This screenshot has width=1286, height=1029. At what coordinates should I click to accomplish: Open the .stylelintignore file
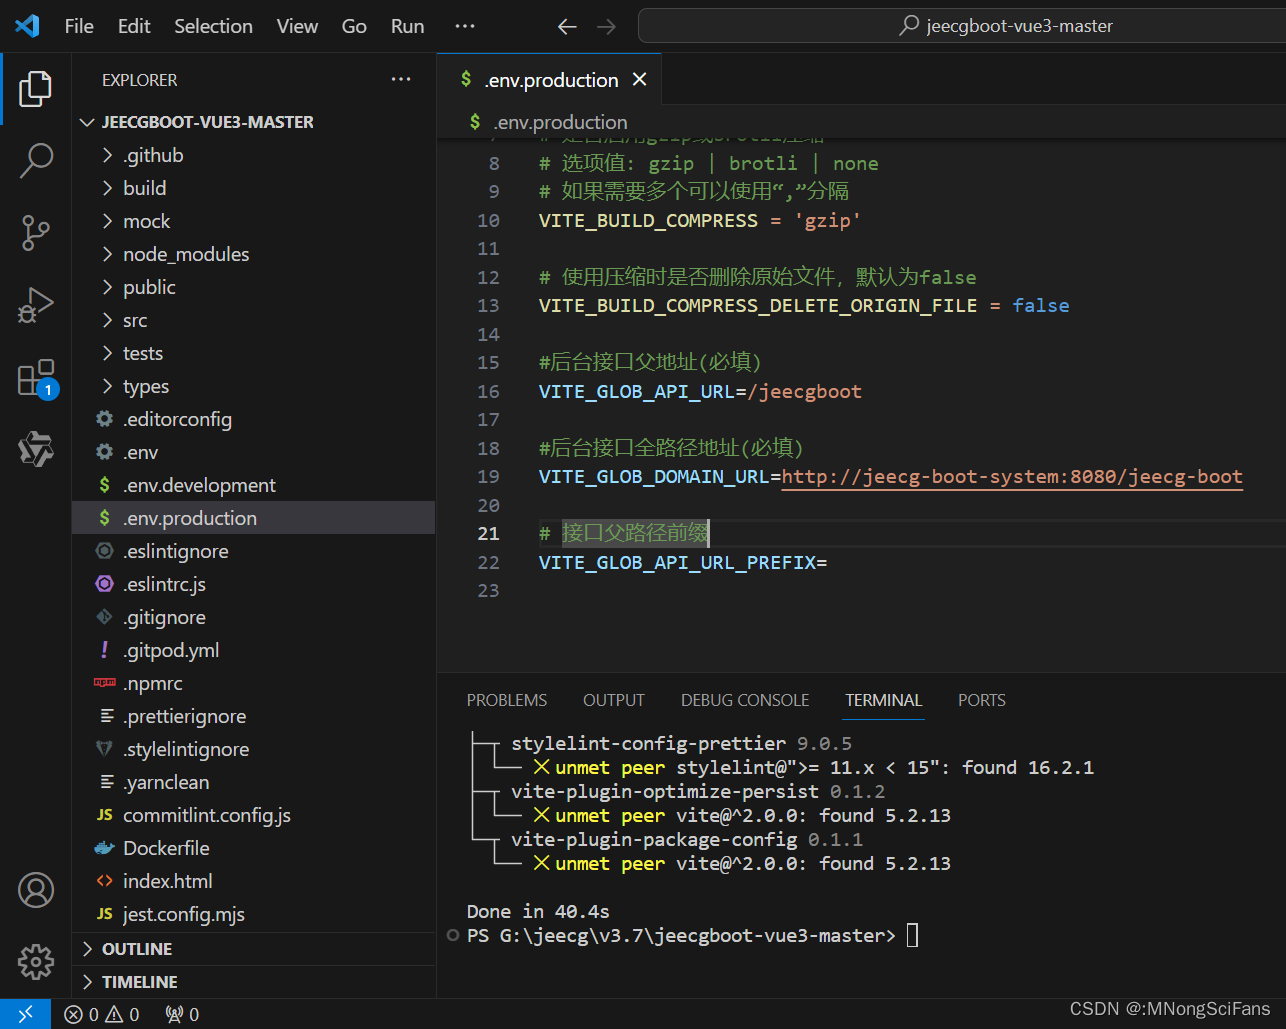[x=254, y=749]
